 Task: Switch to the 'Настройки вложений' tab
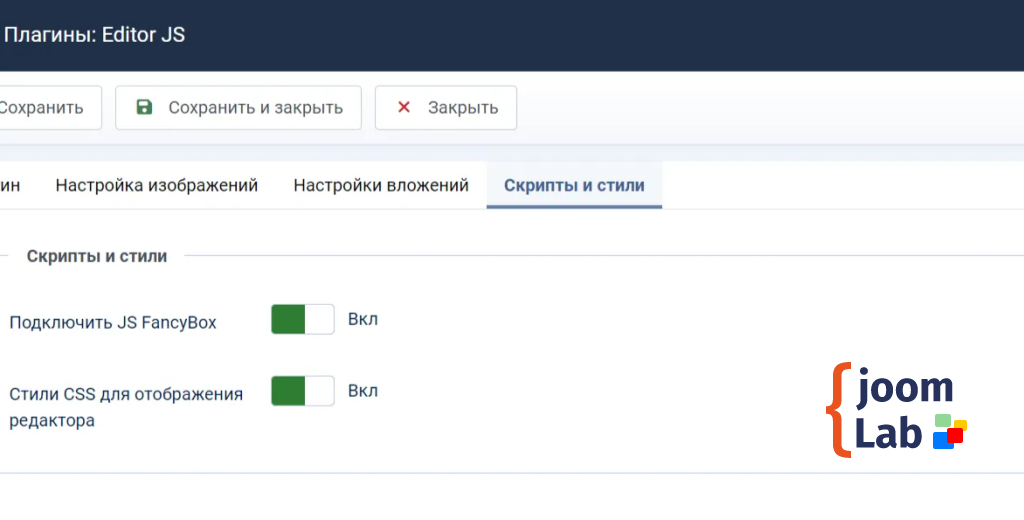click(381, 186)
